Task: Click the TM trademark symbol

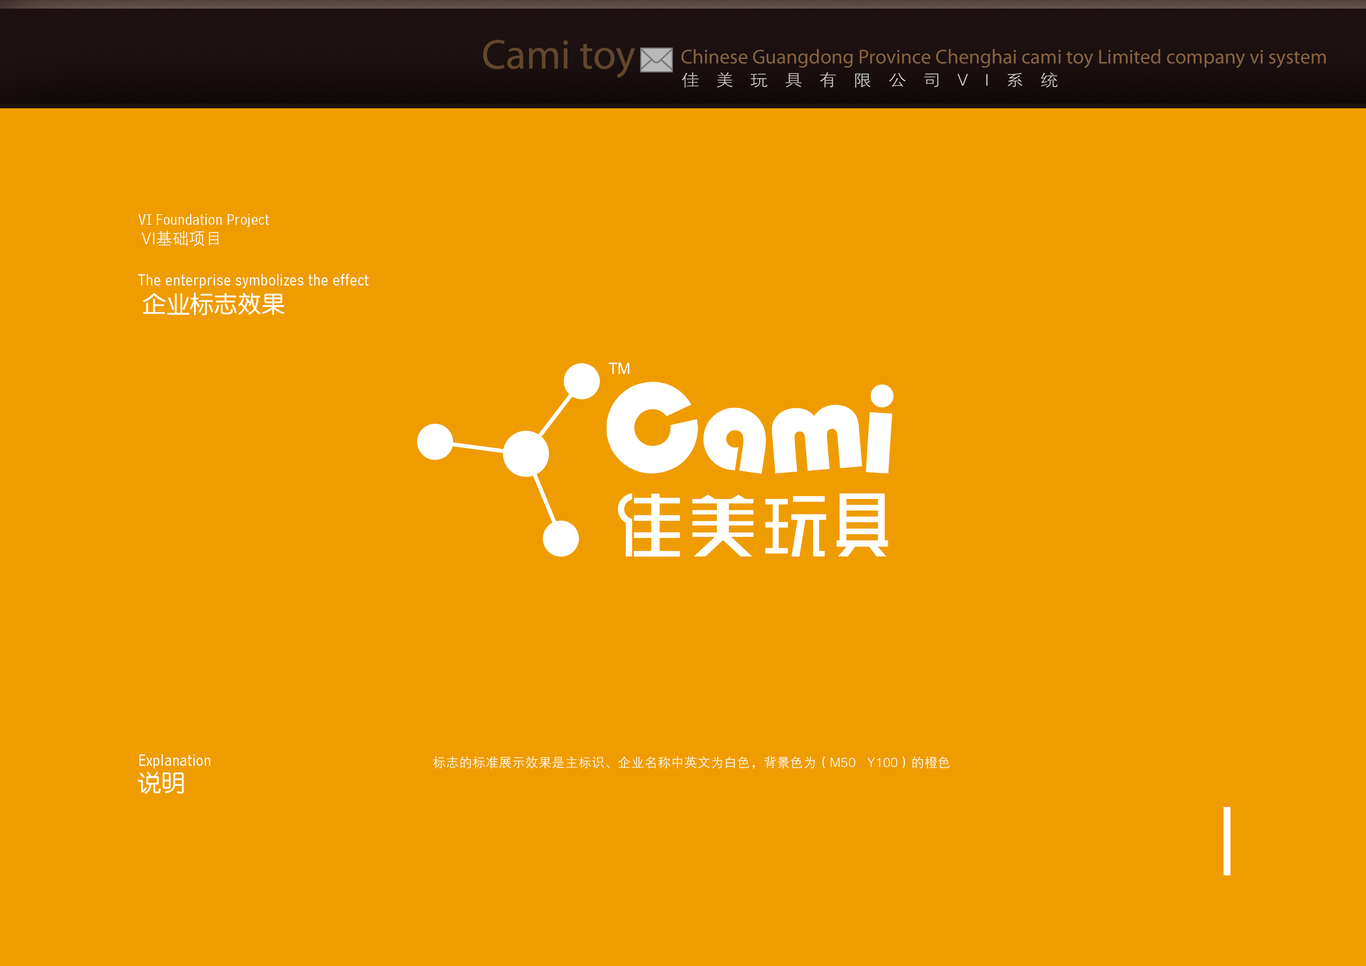Action: click(x=620, y=369)
